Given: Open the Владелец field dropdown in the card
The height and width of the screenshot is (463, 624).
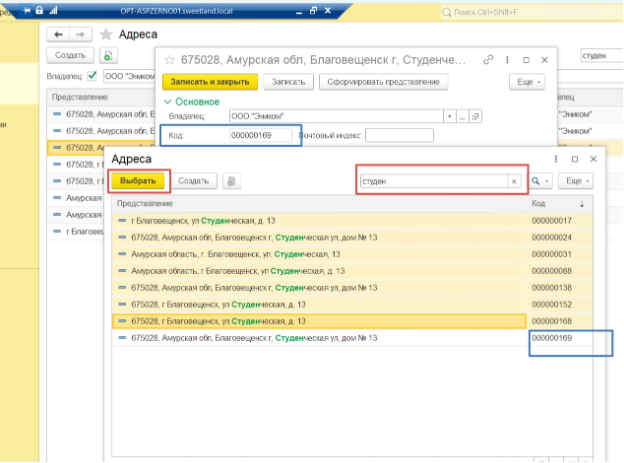Looking at the screenshot, I should point(451,116).
